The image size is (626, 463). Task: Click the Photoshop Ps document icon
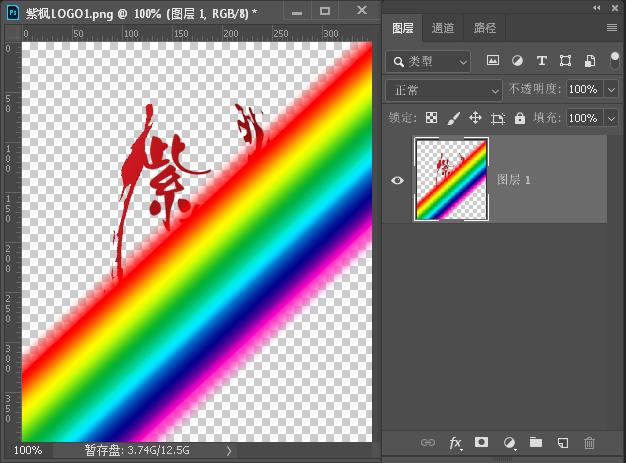[13, 13]
